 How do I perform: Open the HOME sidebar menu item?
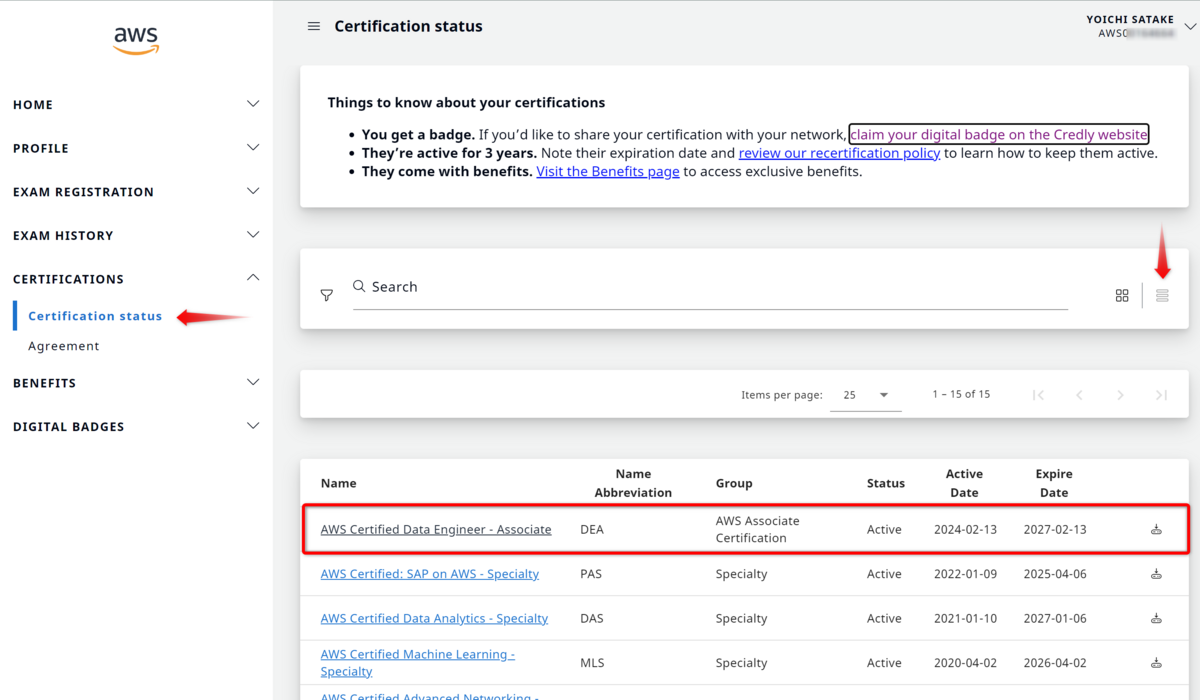(30, 104)
